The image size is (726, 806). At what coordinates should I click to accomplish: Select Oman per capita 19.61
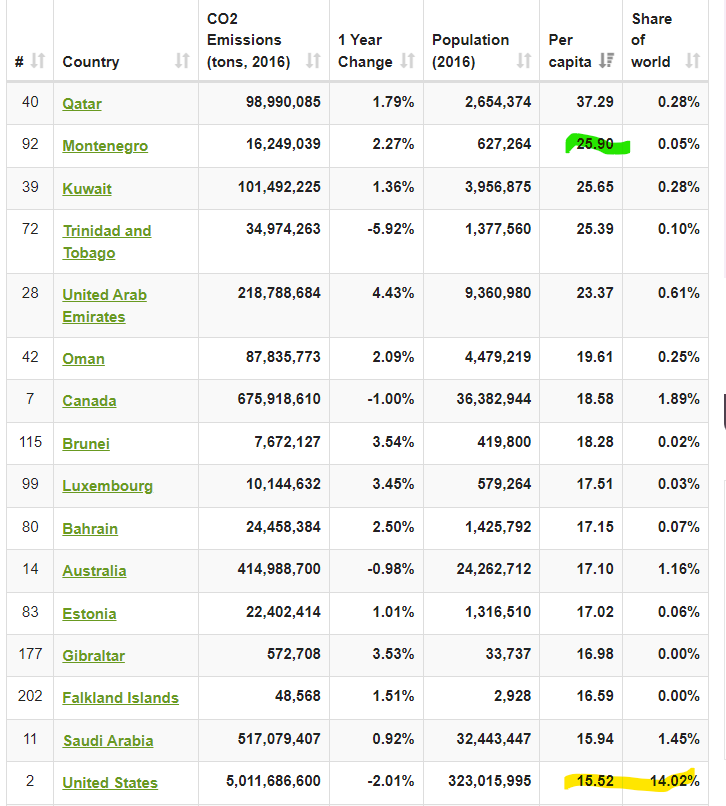[595, 357]
